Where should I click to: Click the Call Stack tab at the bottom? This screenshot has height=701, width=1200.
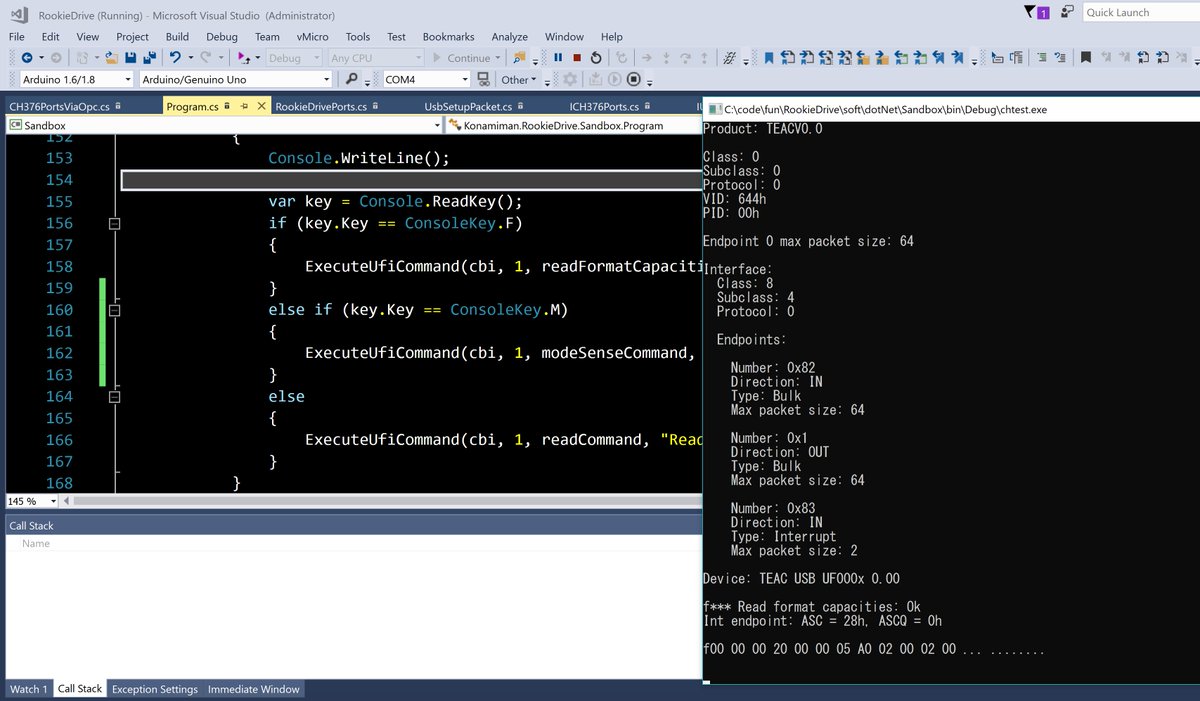pyautogui.click(x=80, y=689)
